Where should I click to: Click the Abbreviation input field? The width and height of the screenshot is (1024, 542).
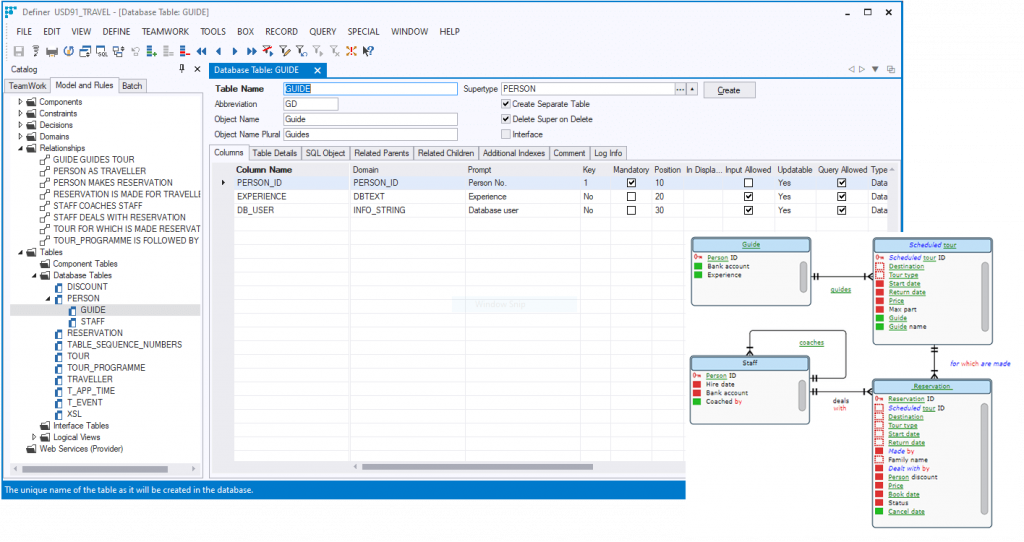[x=311, y=104]
